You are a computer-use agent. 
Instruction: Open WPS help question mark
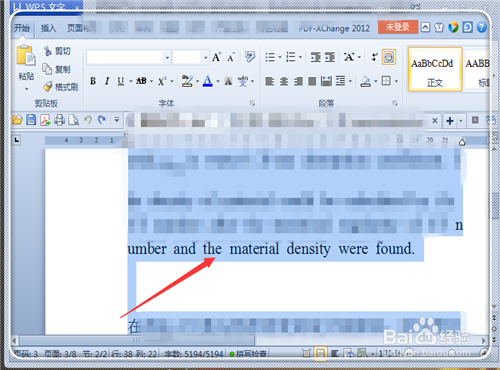click(481, 27)
